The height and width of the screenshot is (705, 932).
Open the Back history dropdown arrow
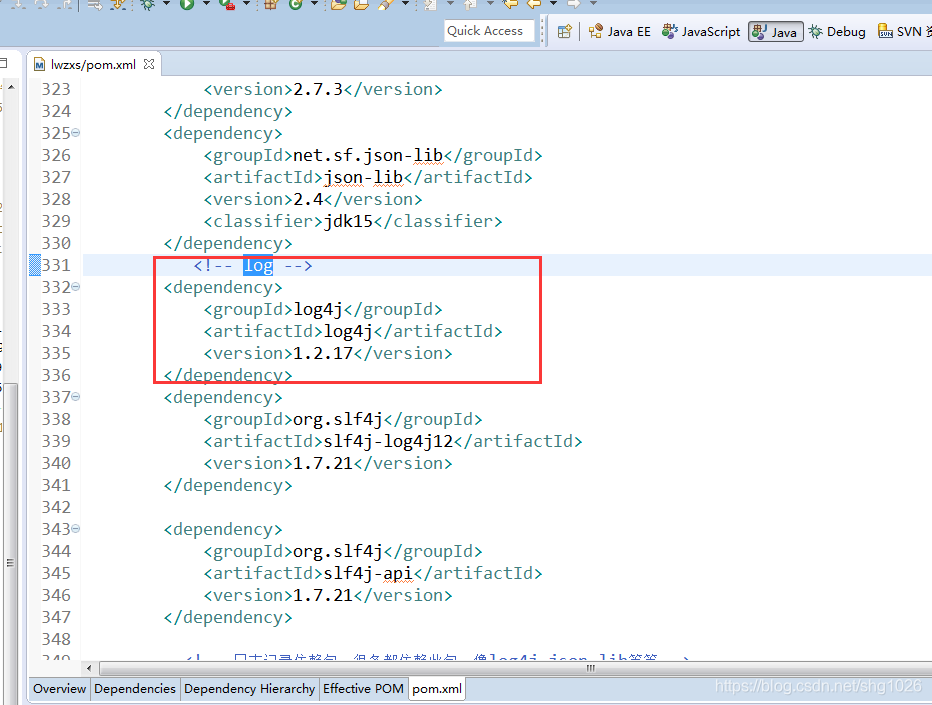pos(553,4)
